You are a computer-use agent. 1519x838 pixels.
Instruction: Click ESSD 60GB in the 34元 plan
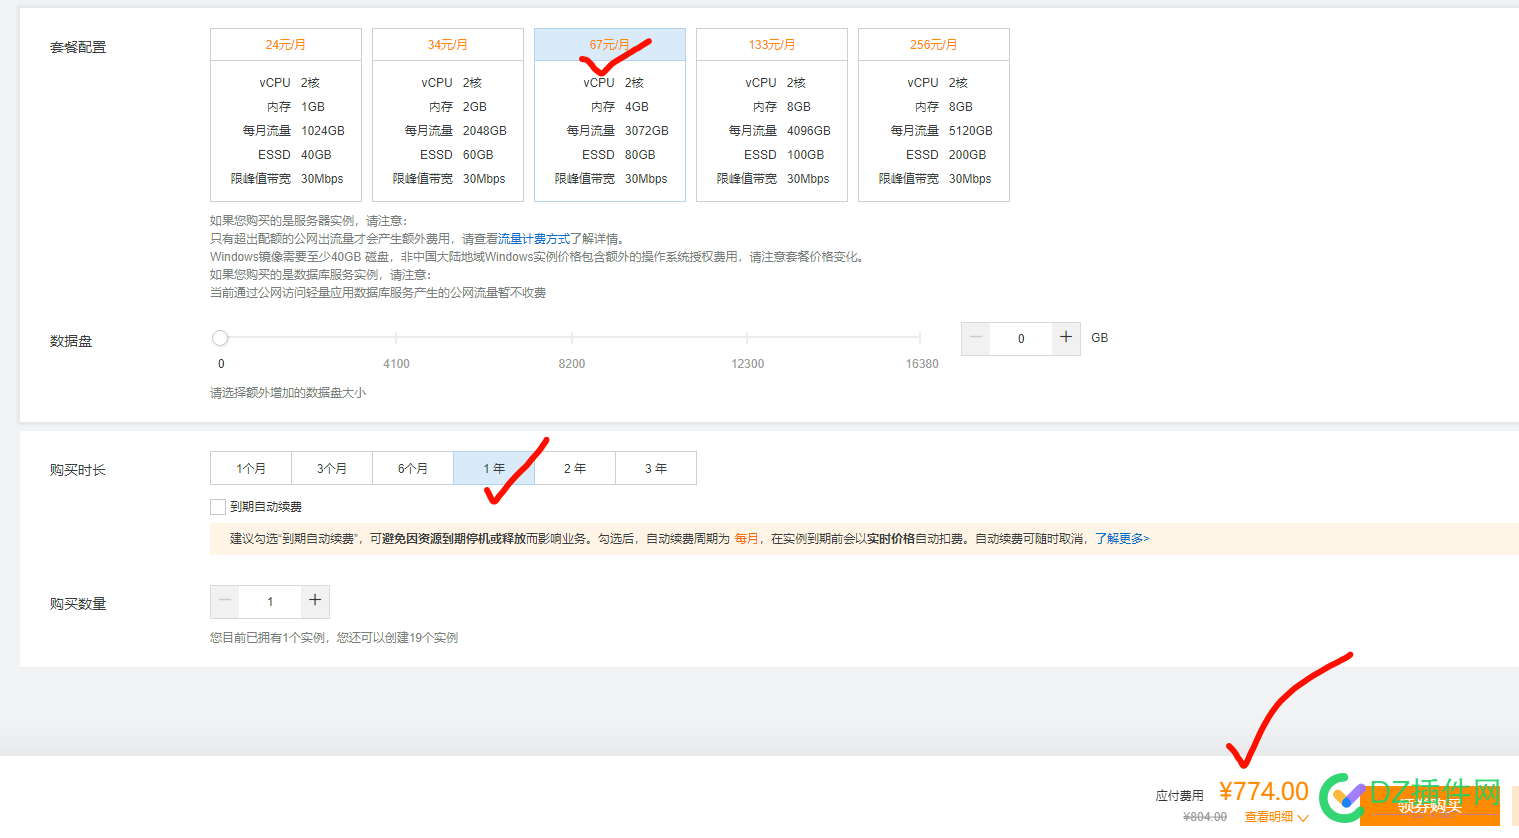pos(457,155)
